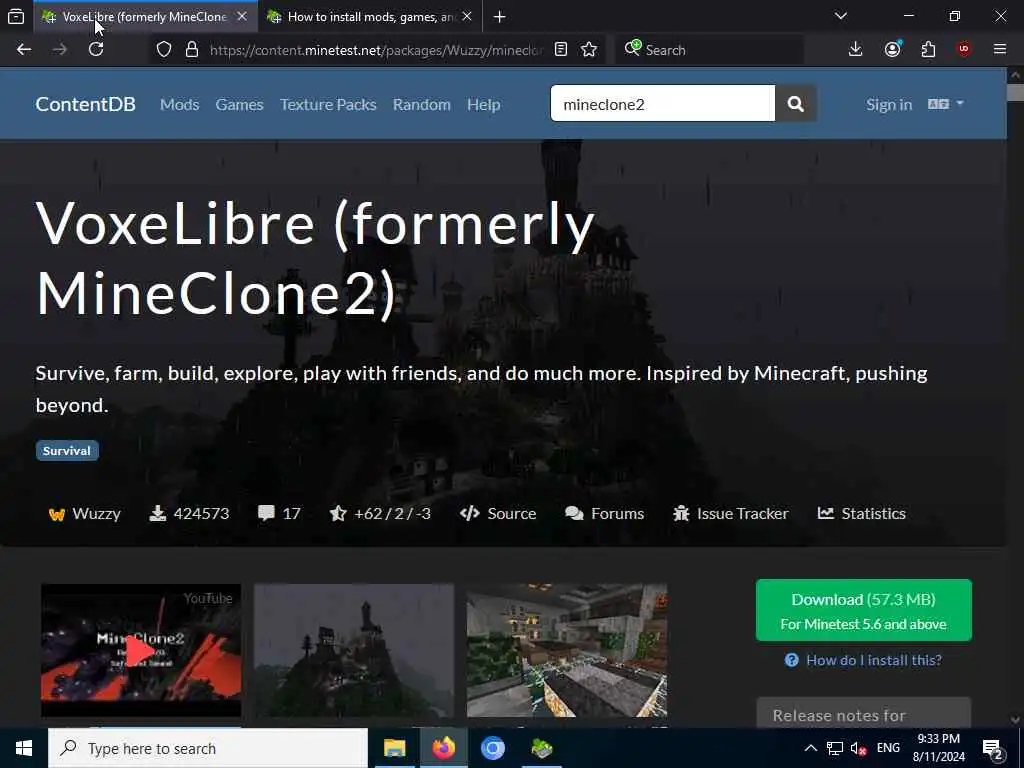
Task: Open How do I install this? link
Action: click(x=863, y=660)
